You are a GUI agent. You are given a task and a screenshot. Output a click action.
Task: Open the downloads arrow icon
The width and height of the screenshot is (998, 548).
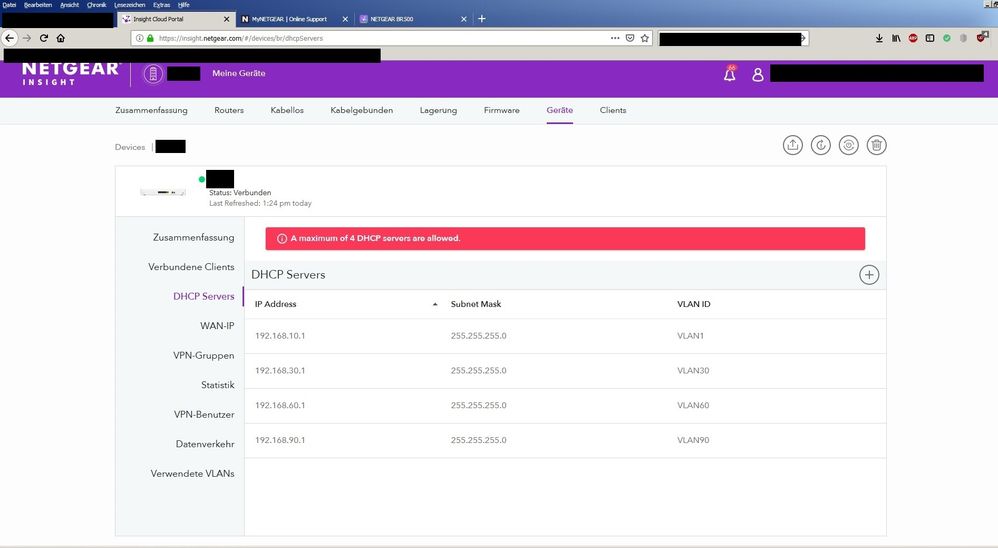click(879, 38)
